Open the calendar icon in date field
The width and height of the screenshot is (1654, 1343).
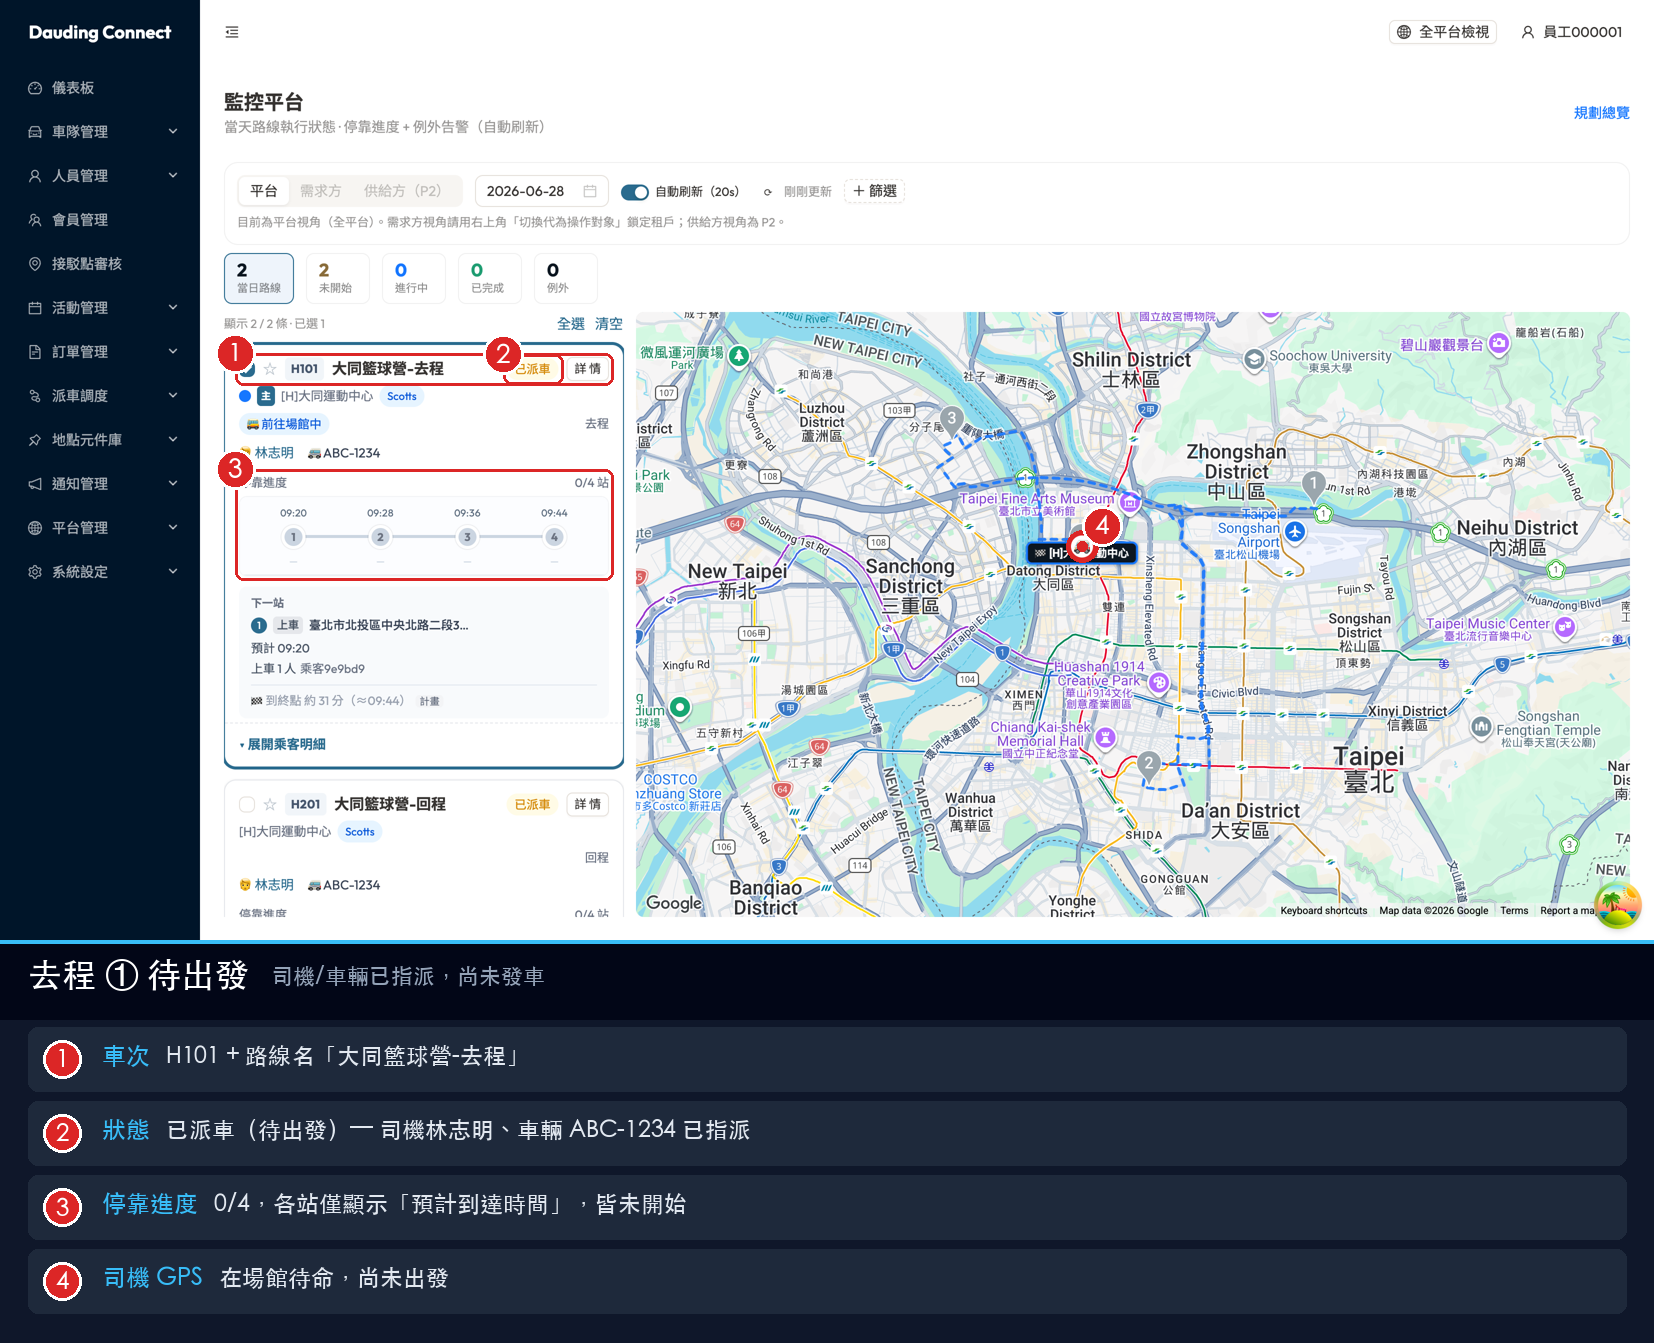(590, 191)
